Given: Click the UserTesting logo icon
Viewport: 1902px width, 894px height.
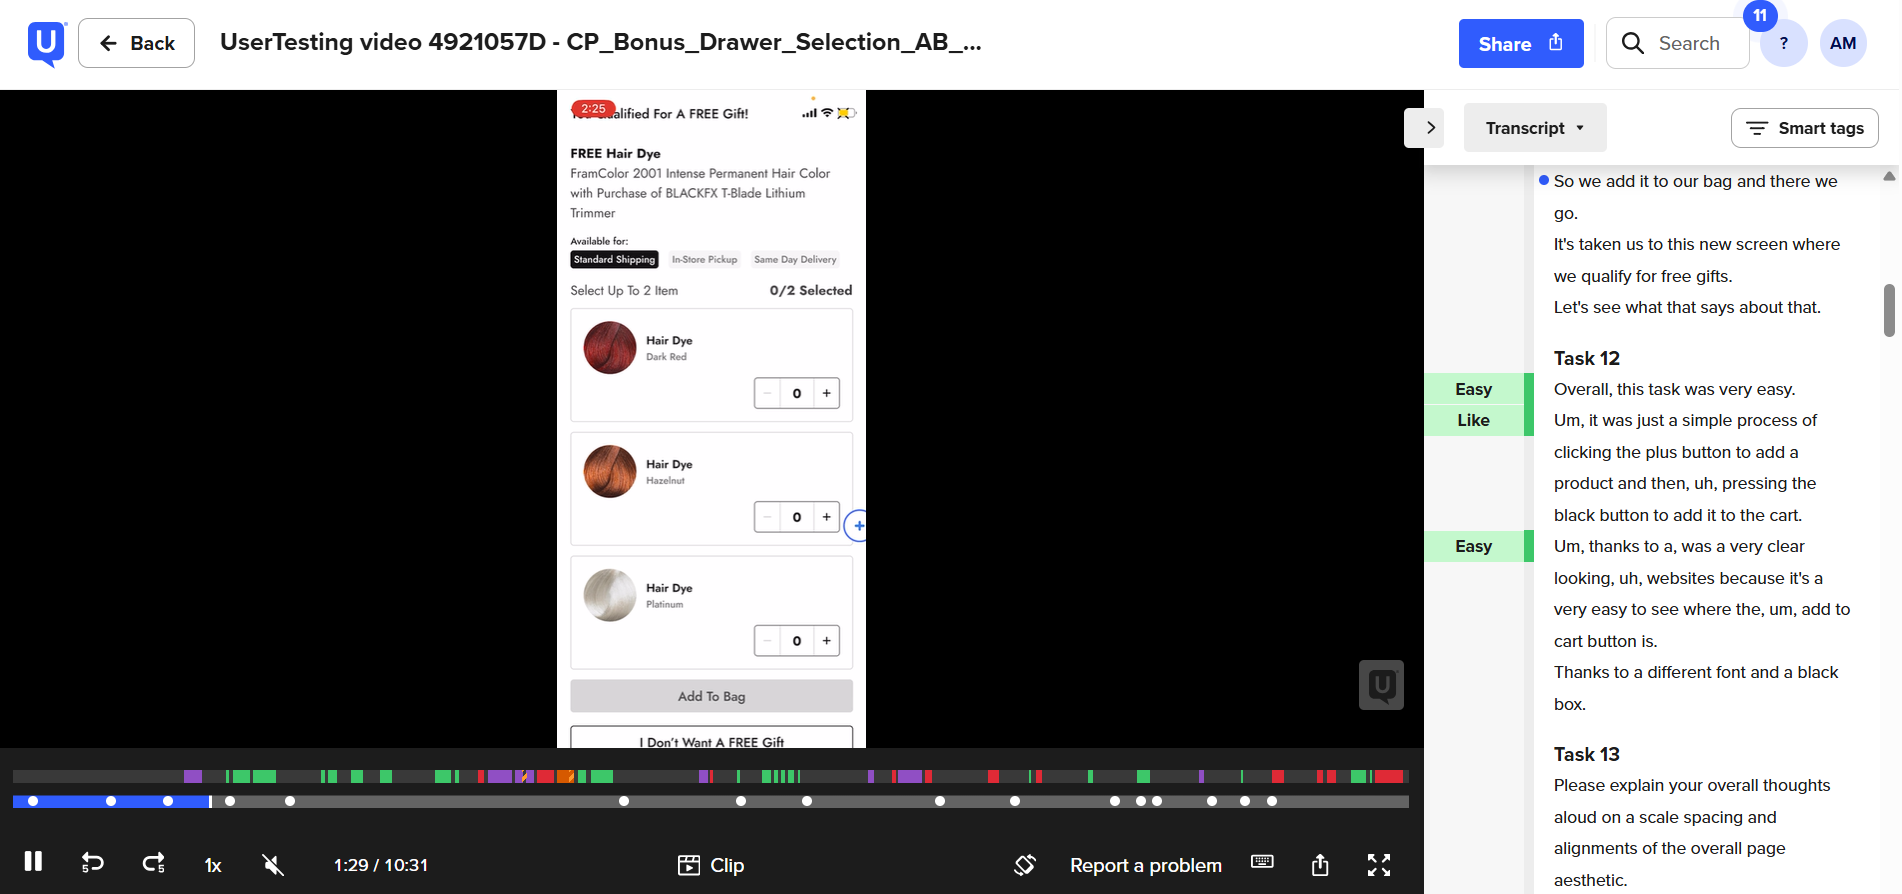Looking at the screenshot, I should pyautogui.click(x=47, y=44).
